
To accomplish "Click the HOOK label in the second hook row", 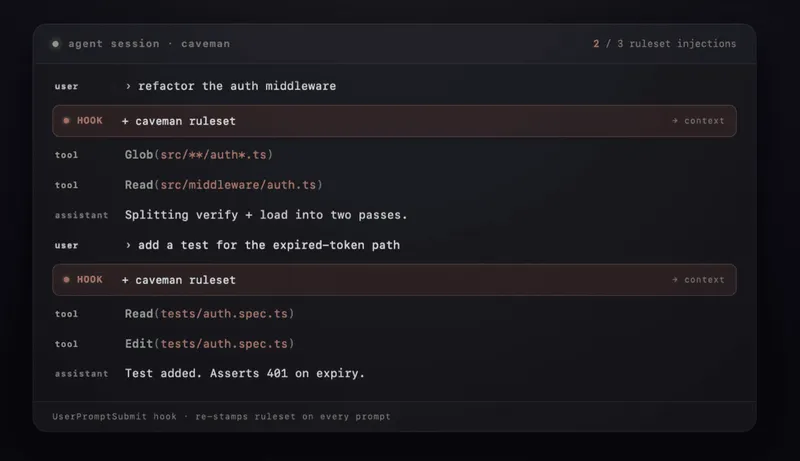I will tap(90, 280).
